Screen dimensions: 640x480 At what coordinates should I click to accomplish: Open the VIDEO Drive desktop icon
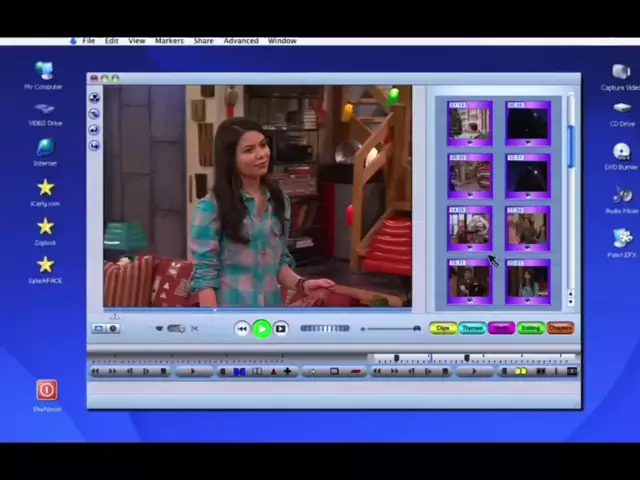click(44, 109)
